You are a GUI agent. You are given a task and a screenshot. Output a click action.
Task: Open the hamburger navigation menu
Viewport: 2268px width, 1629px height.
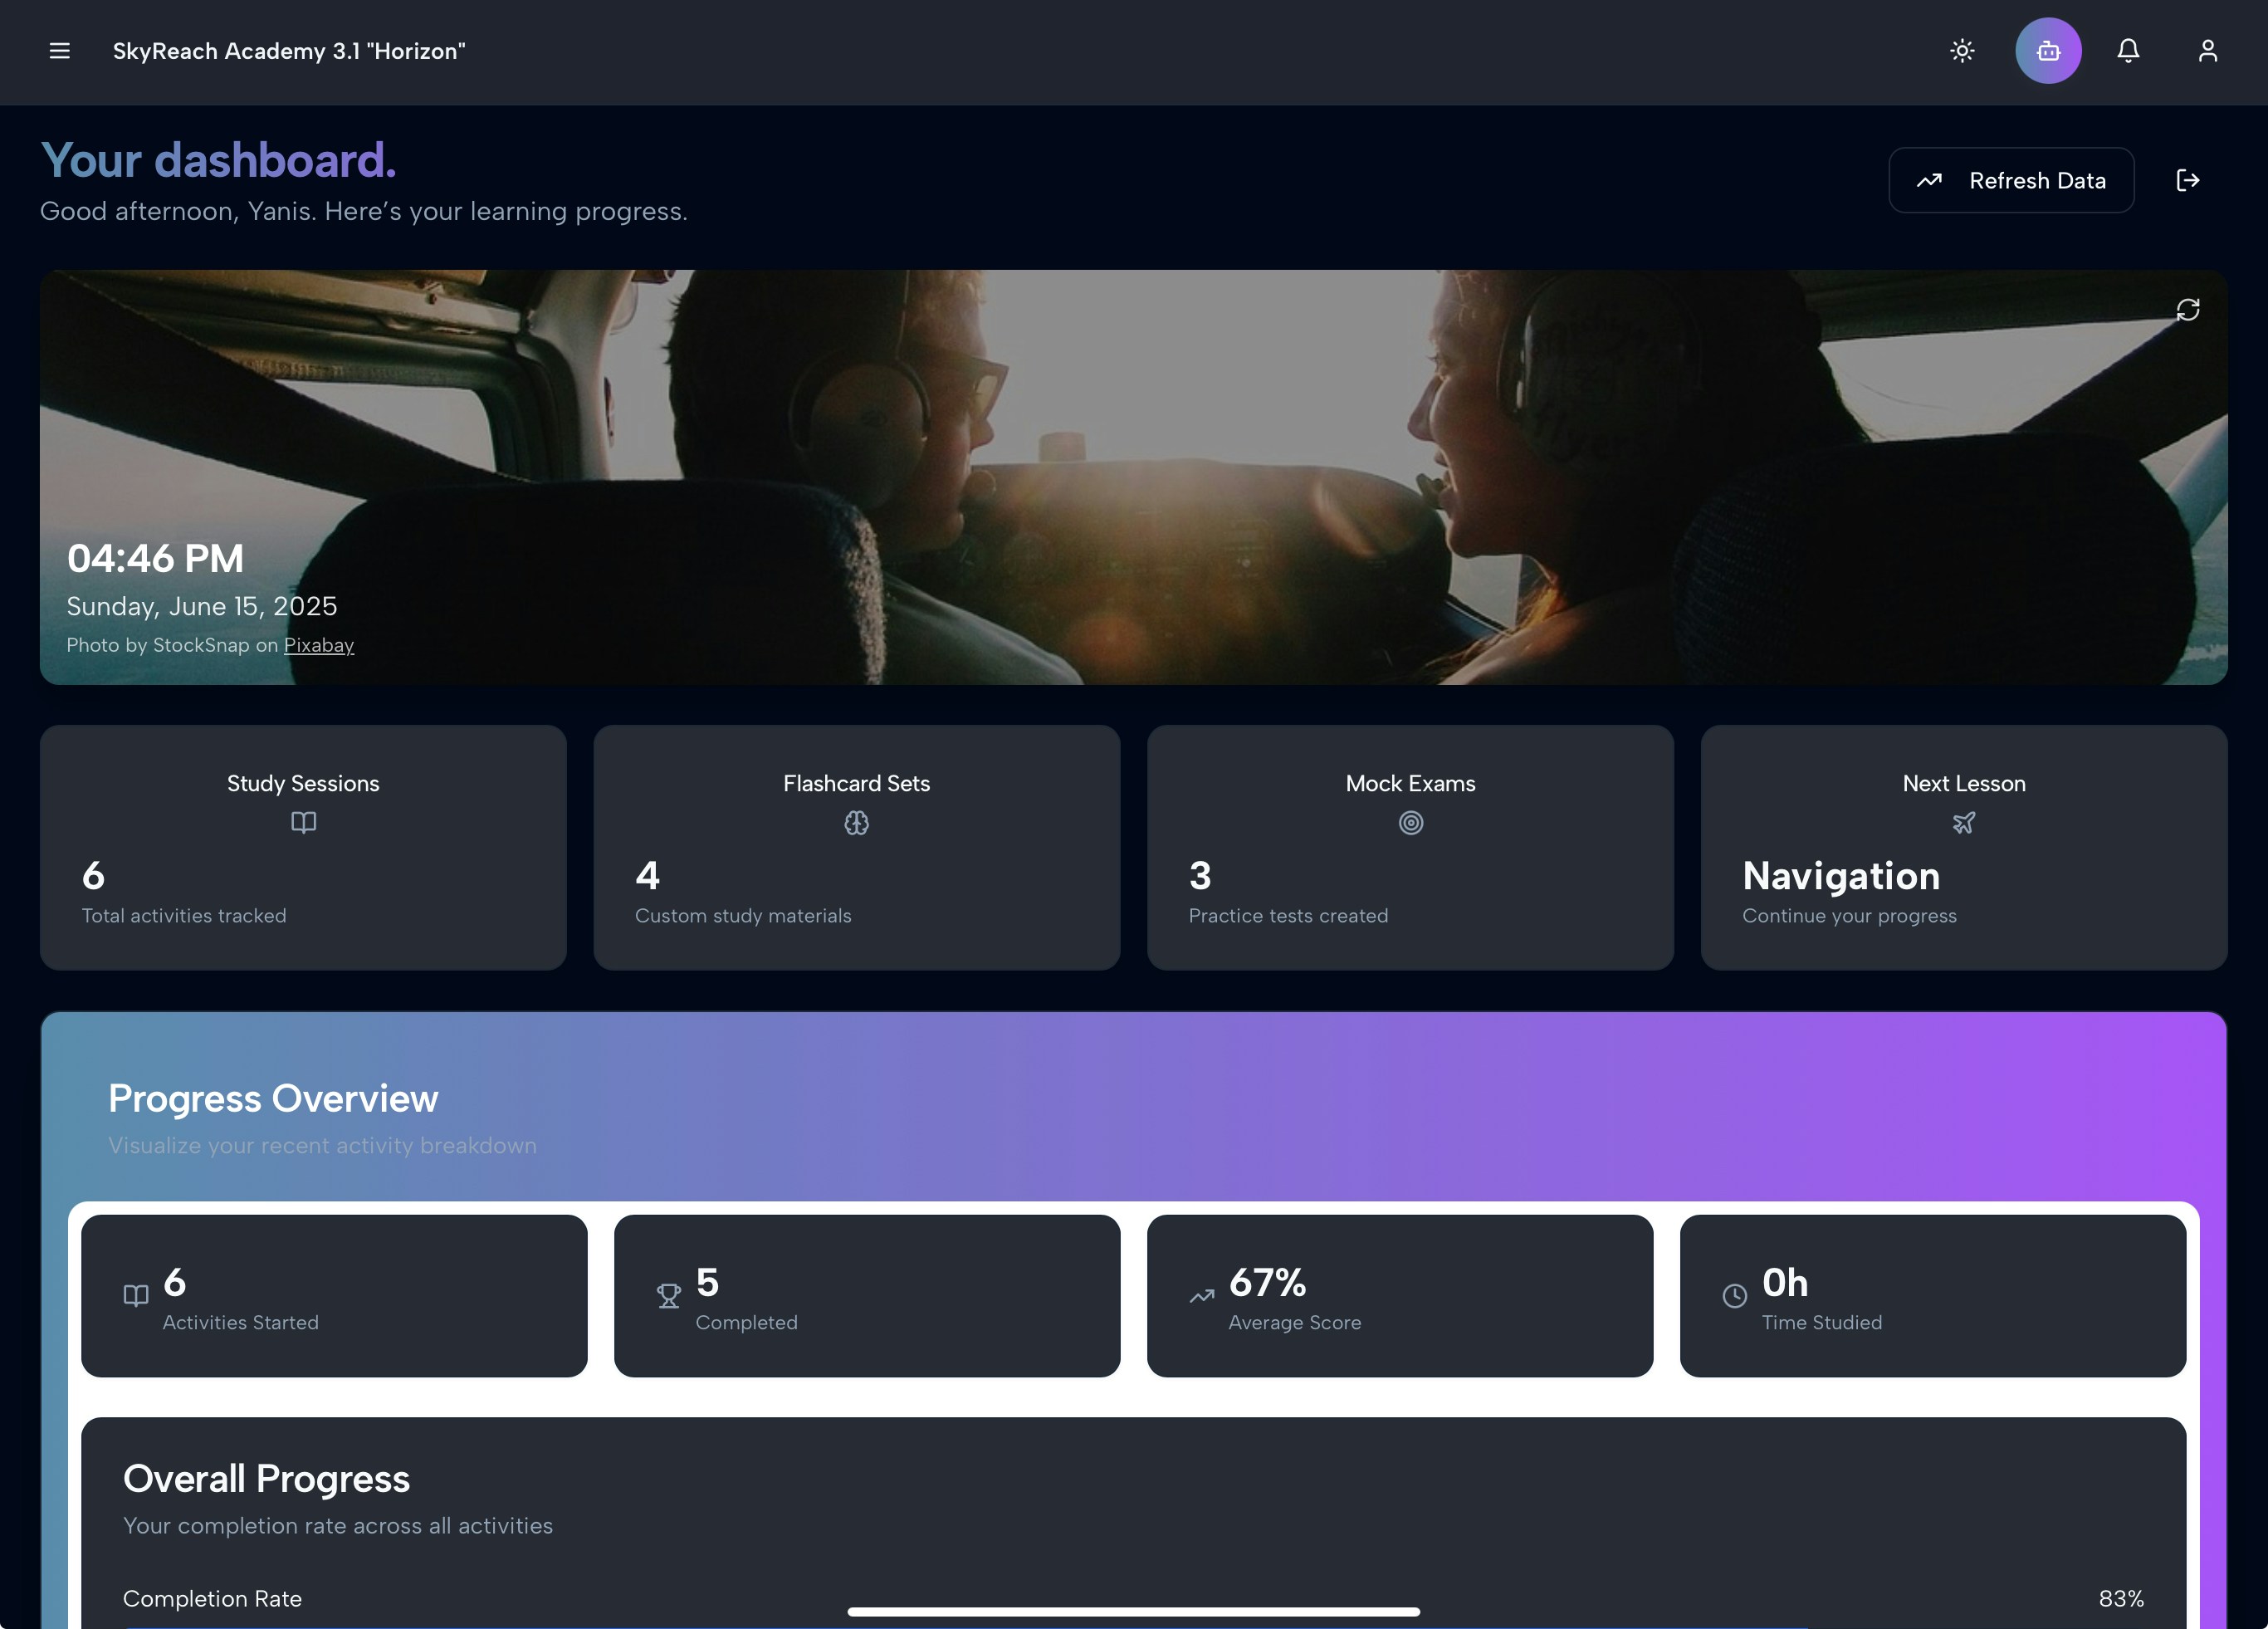[x=59, y=51]
